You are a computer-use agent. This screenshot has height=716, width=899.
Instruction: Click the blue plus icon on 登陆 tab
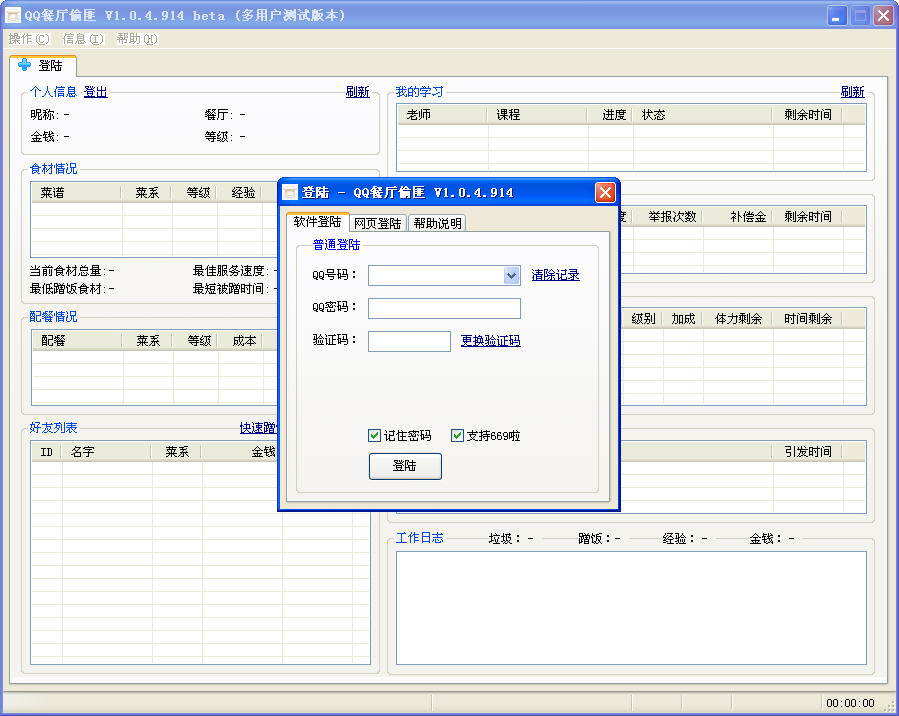[25, 65]
